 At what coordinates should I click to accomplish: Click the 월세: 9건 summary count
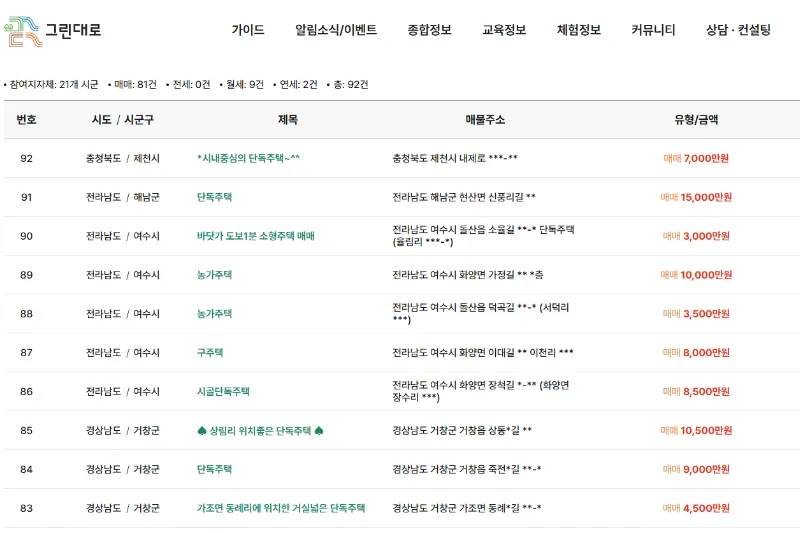[245, 84]
